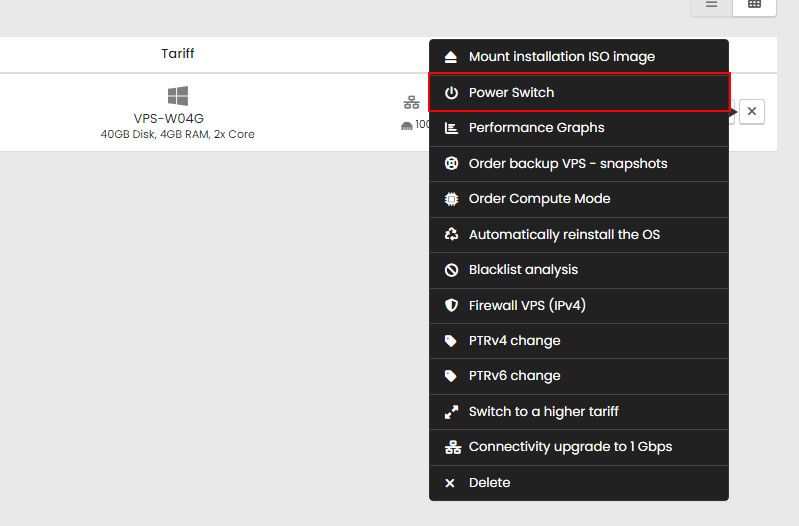Click the tag icon beside PTRv6 change
This screenshot has width=799, height=526.
(450, 376)
